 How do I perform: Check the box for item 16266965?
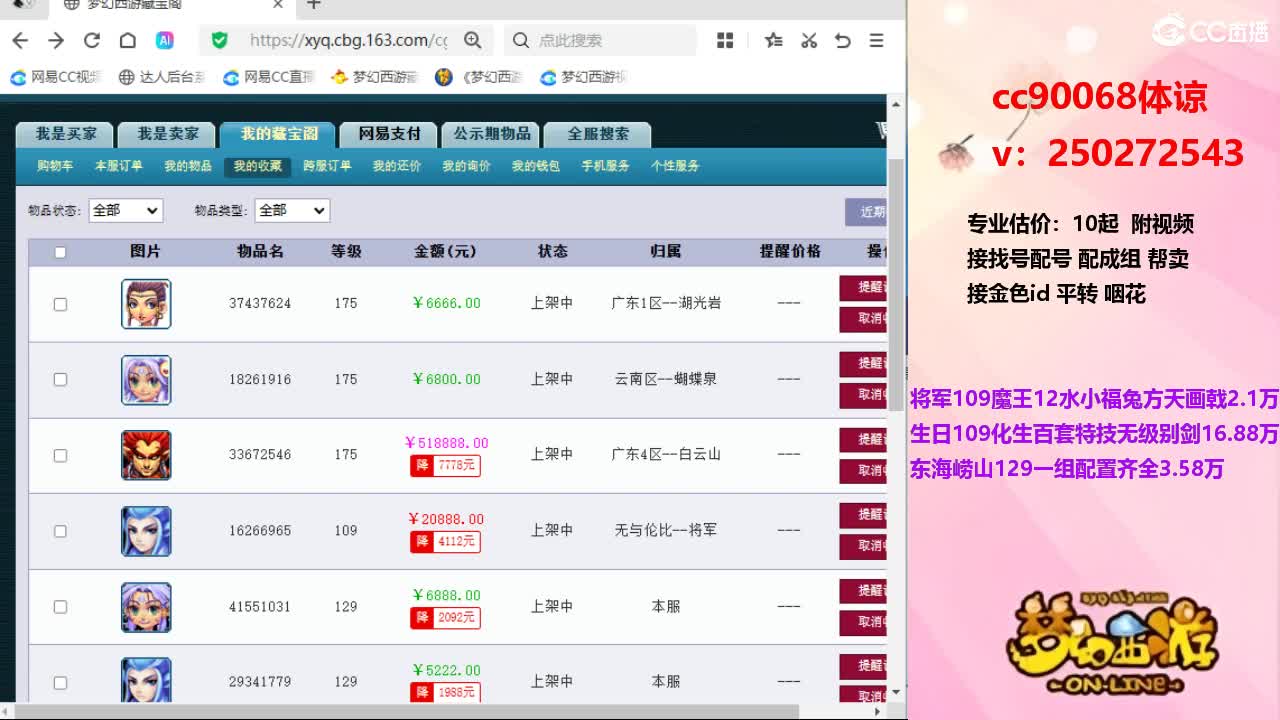click(60, 531)
